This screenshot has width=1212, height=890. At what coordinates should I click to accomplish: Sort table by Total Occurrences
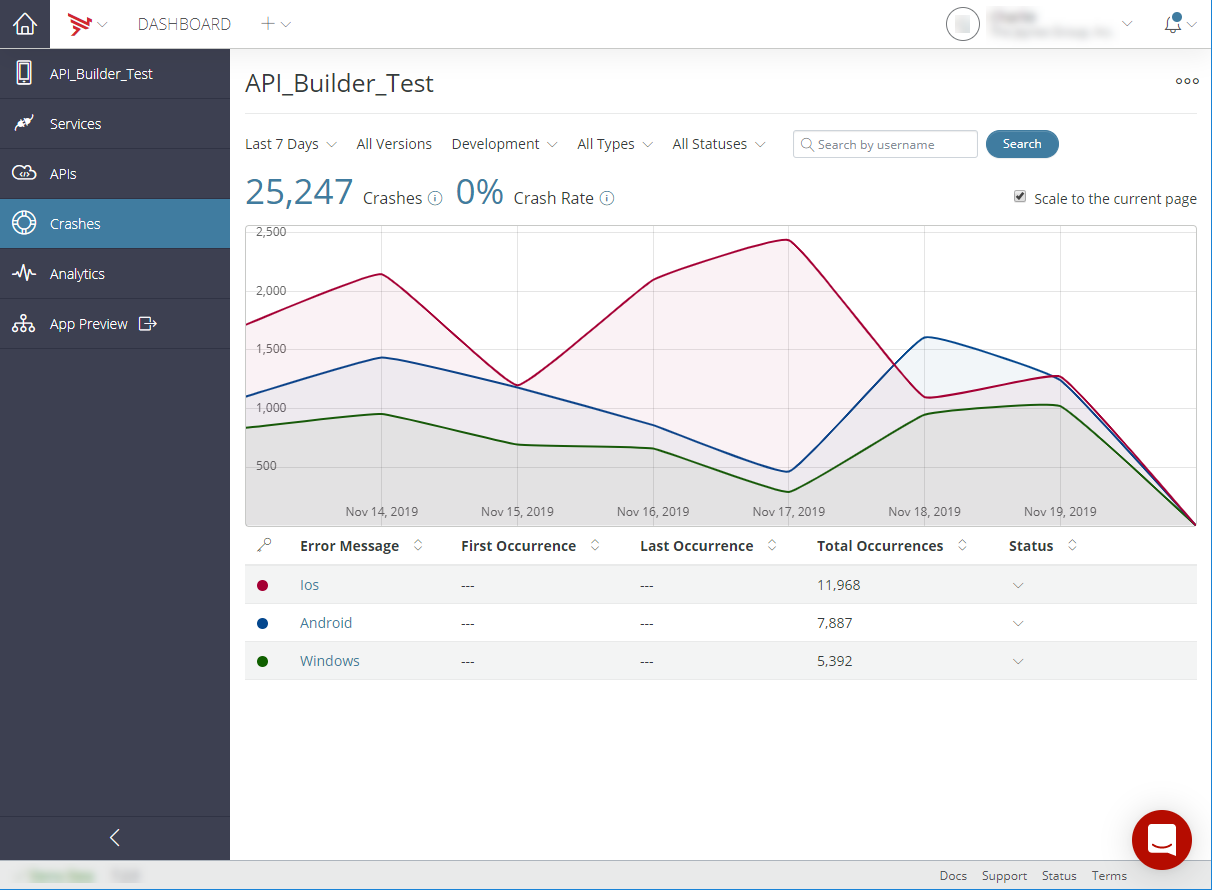(962, 546)
